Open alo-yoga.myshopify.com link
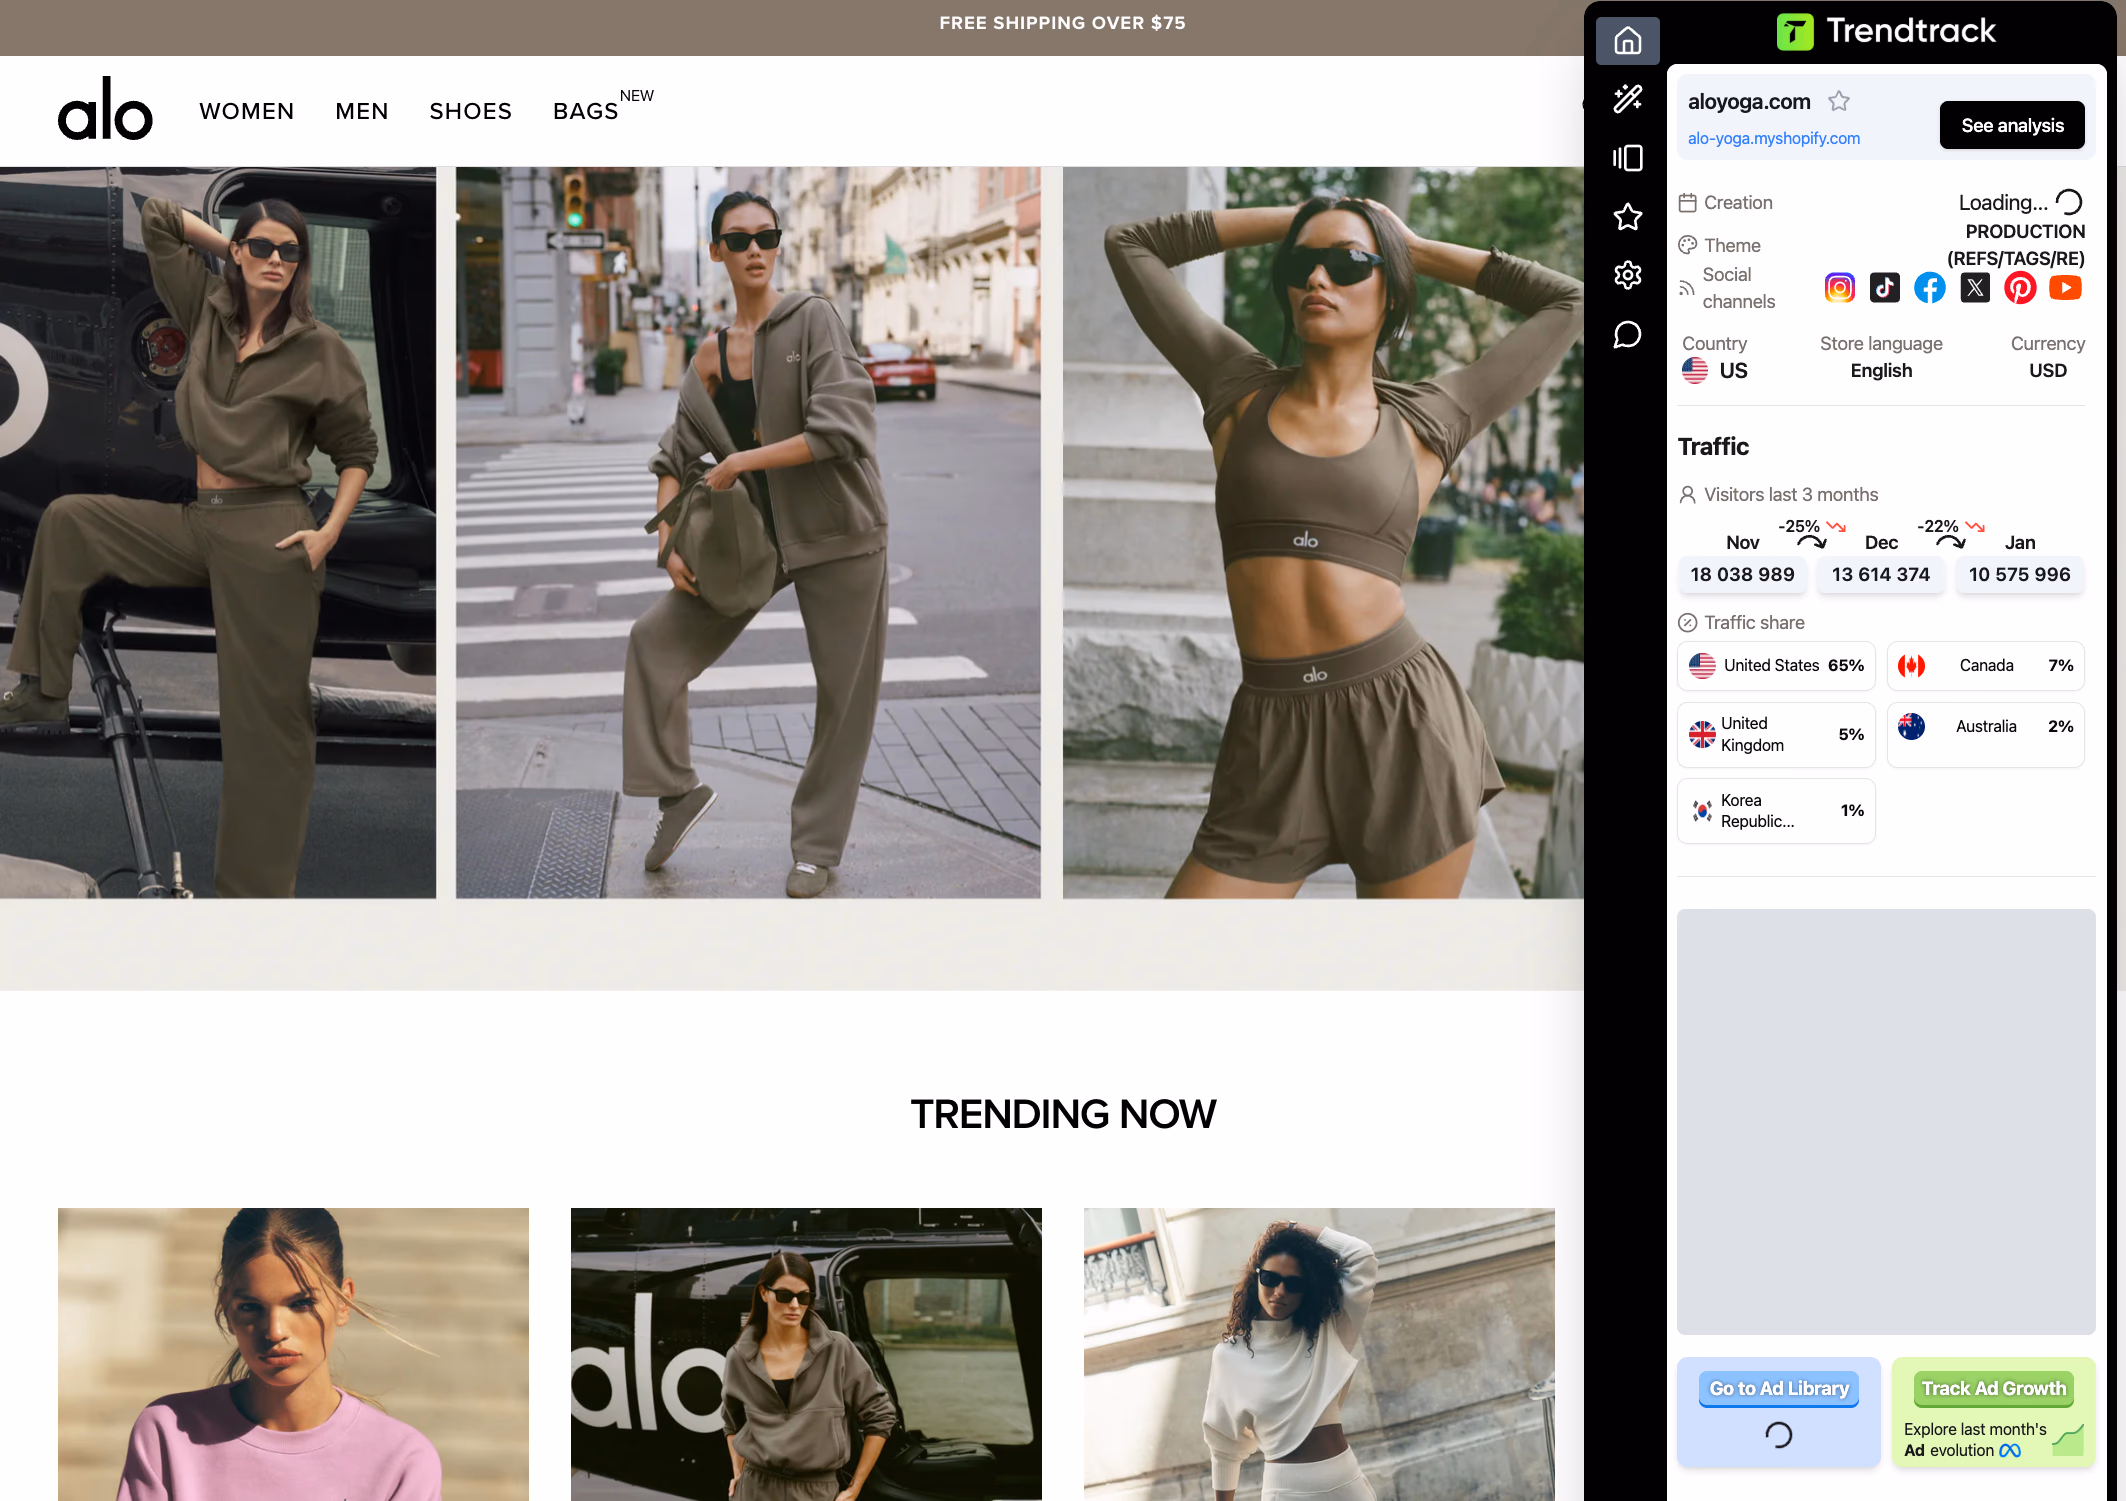This screenshot has height=1501, width=2126. point(1773,138)
